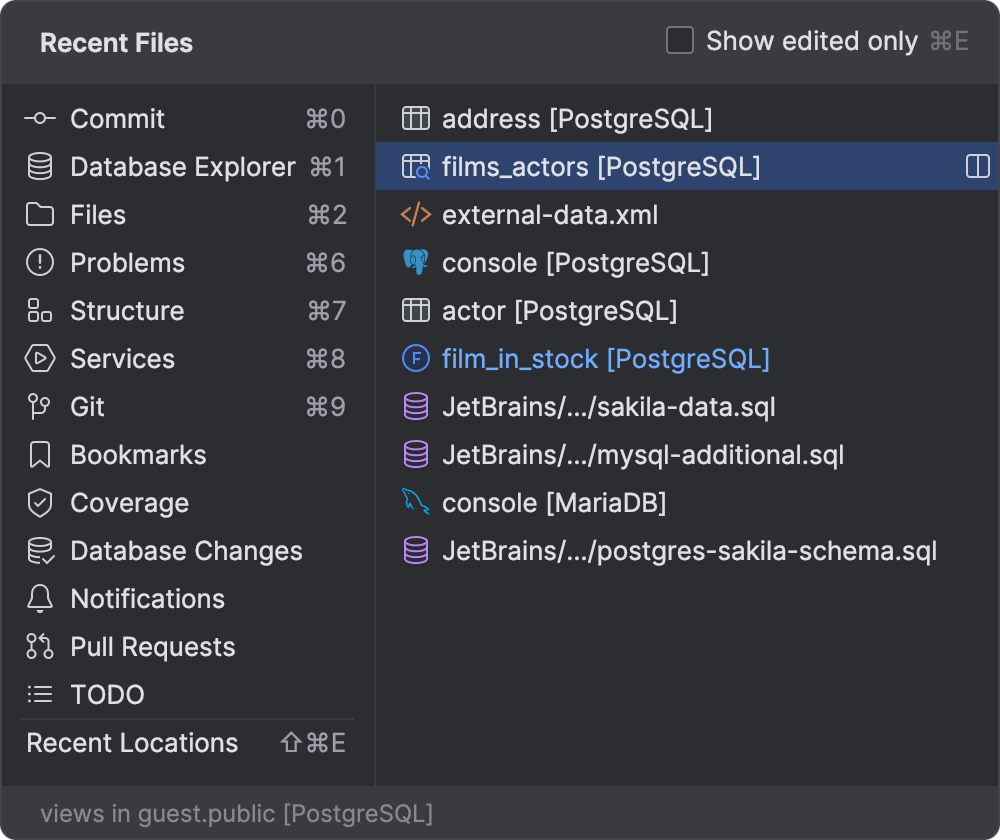
Task: Select the Database Explorer elephant icon
Action: 39,167
